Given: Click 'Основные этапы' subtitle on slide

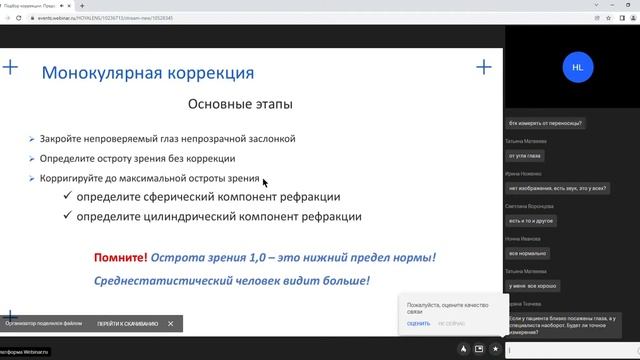Looking at the screenshot, I should (240, 104).
